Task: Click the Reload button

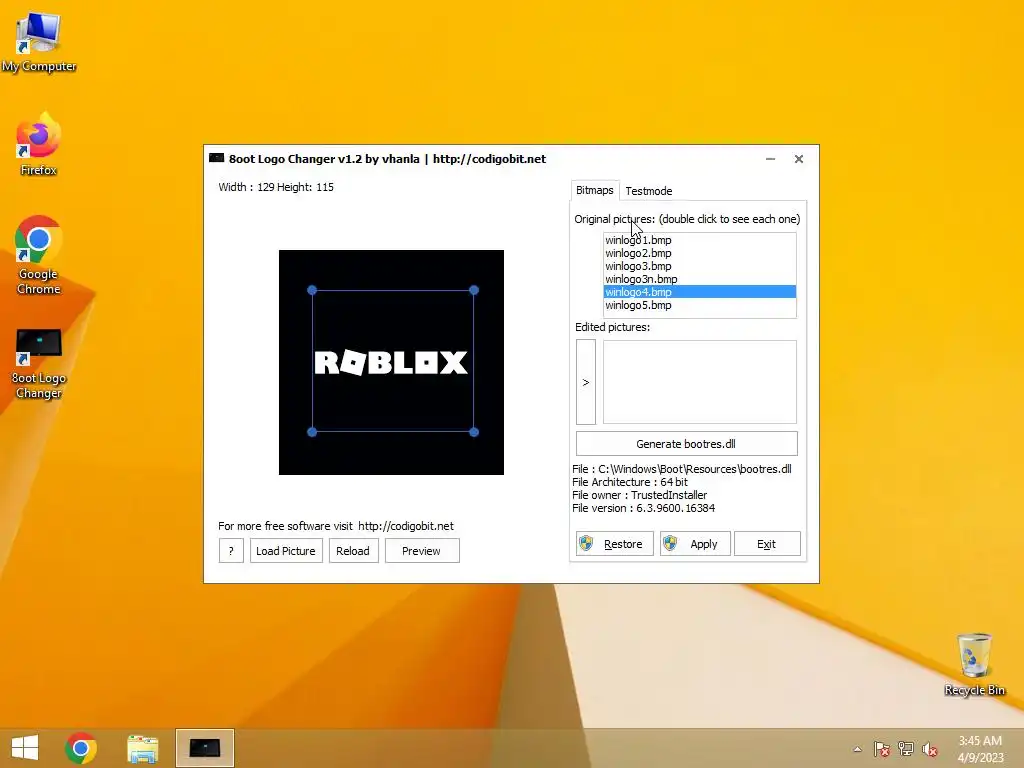Action: coord(353,551)
